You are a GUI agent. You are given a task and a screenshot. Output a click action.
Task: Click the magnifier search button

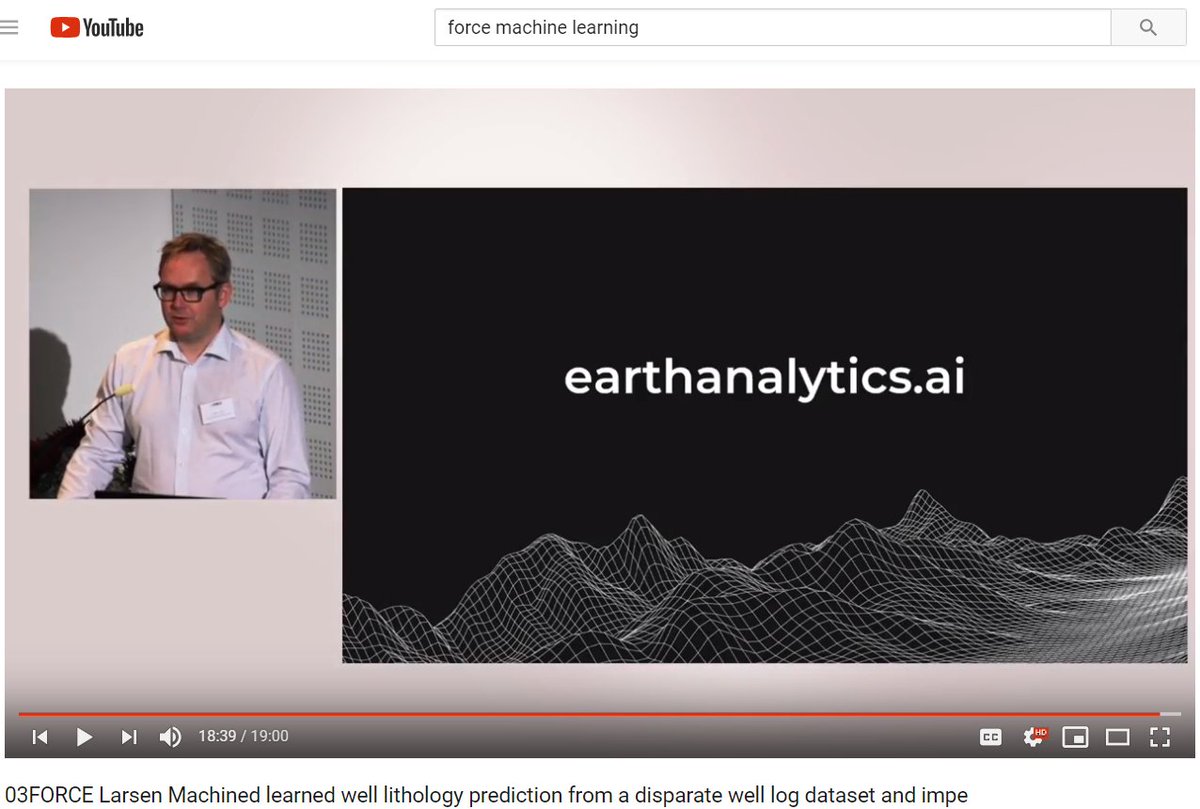[1148, 27]
